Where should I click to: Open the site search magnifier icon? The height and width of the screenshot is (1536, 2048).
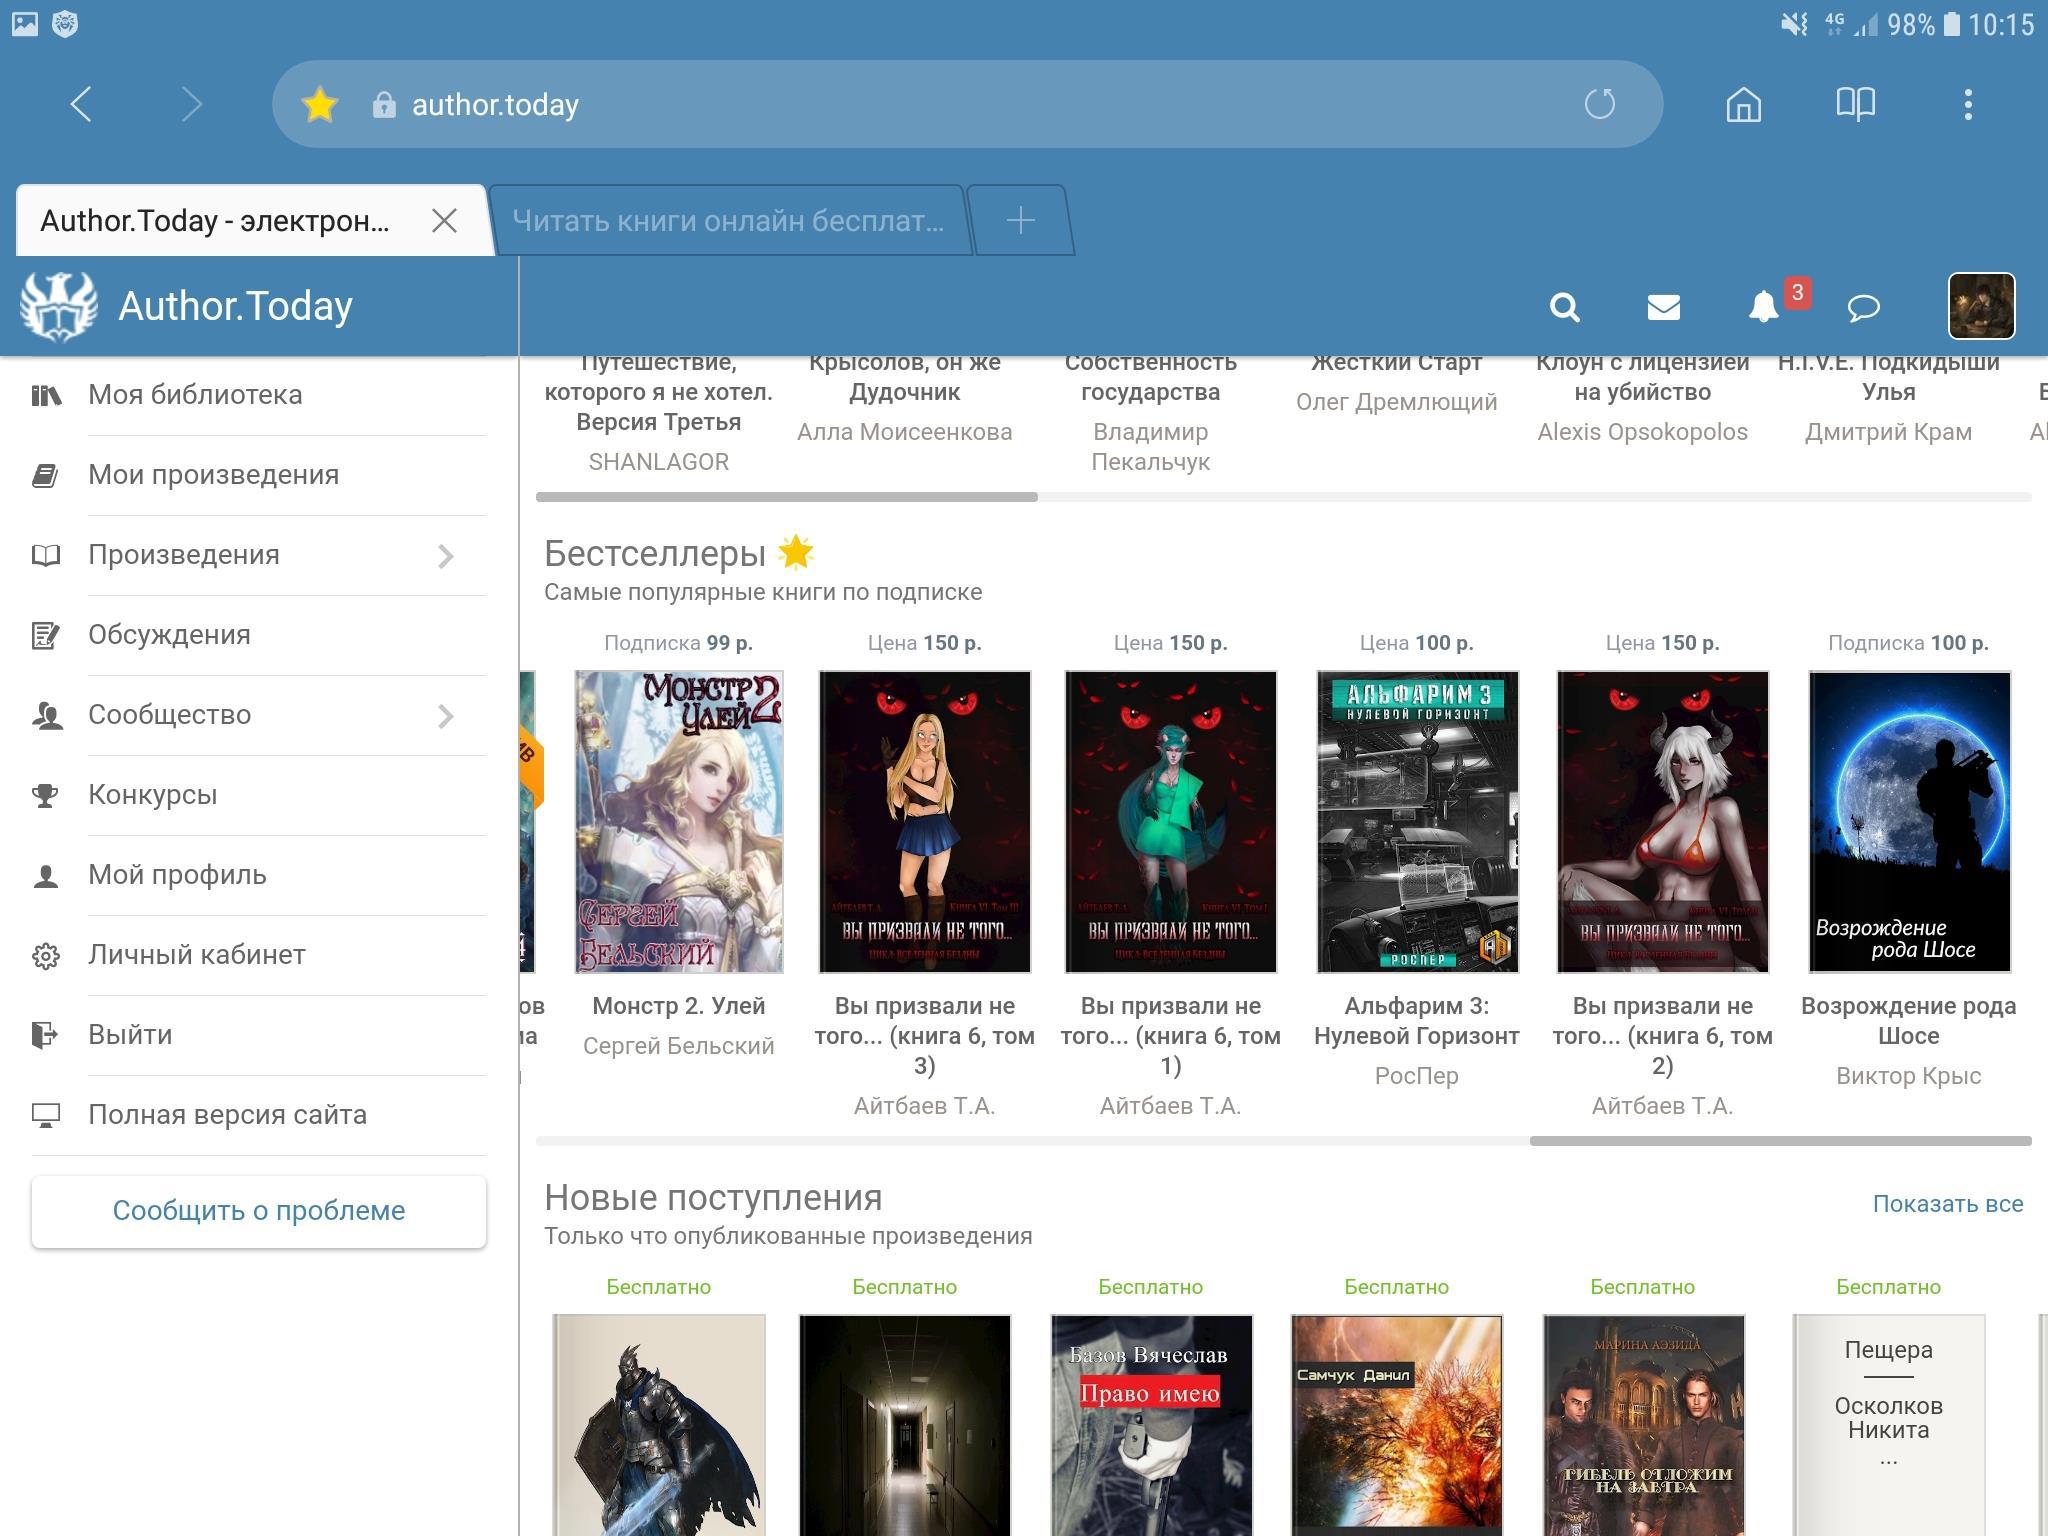pyautogui.click(x=1565, y=307)
